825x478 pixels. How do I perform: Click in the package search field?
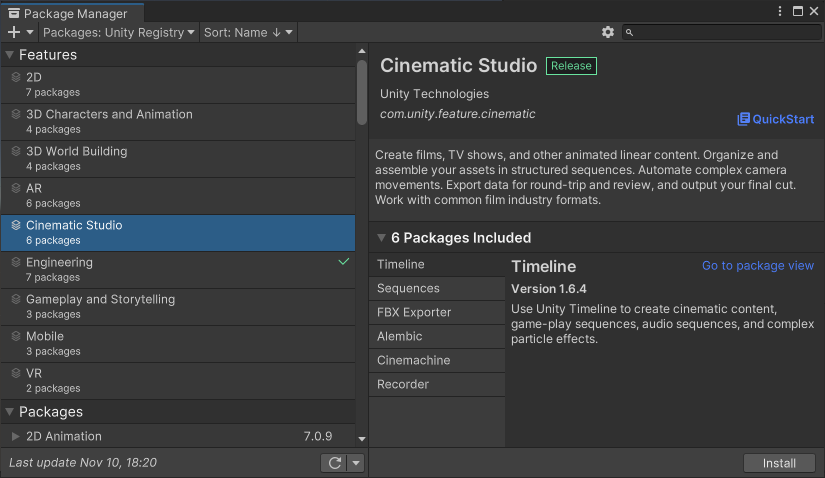pos(725,32)
